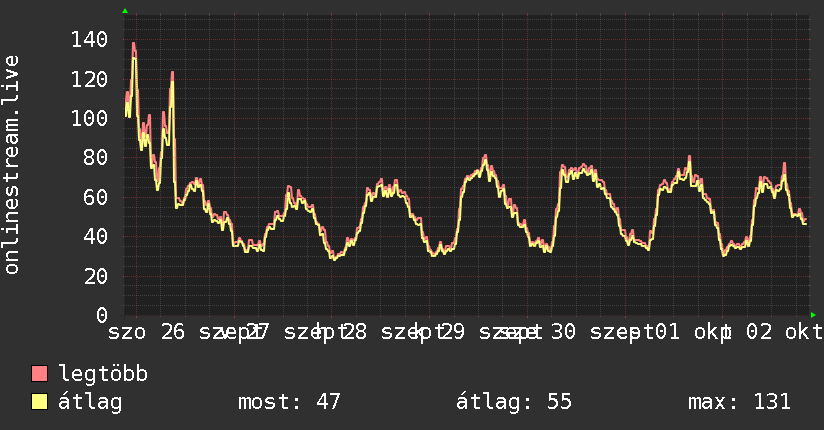Click the green arrow atop the y-axis
Viewport: 824px width, 430px height.
(x=125, y=11)
